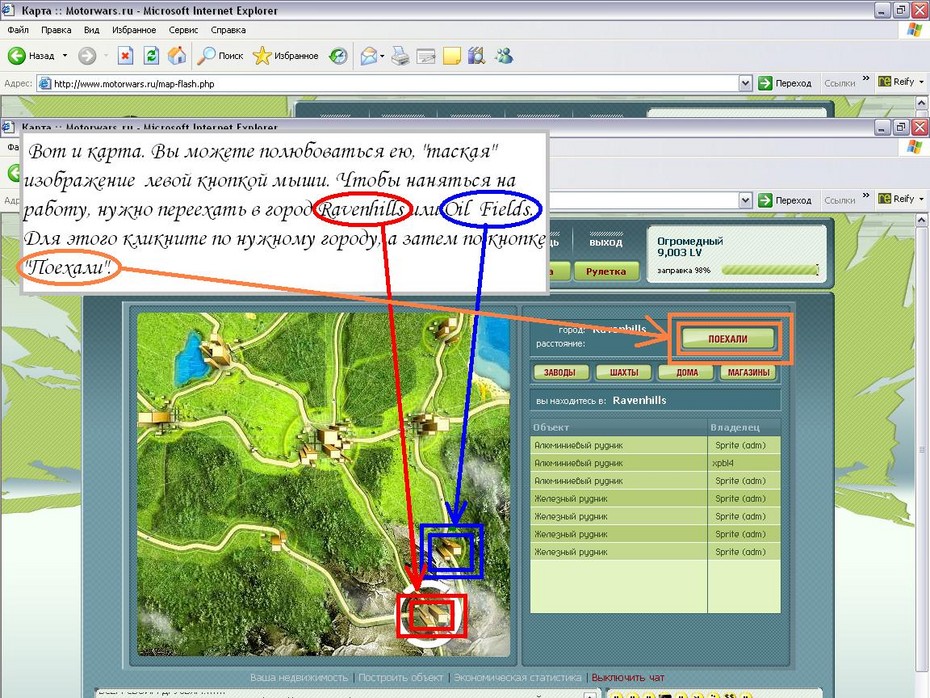Click the page icon in the address field
The height and width of the screenshot is (698, 930).
tap(44, 84)
